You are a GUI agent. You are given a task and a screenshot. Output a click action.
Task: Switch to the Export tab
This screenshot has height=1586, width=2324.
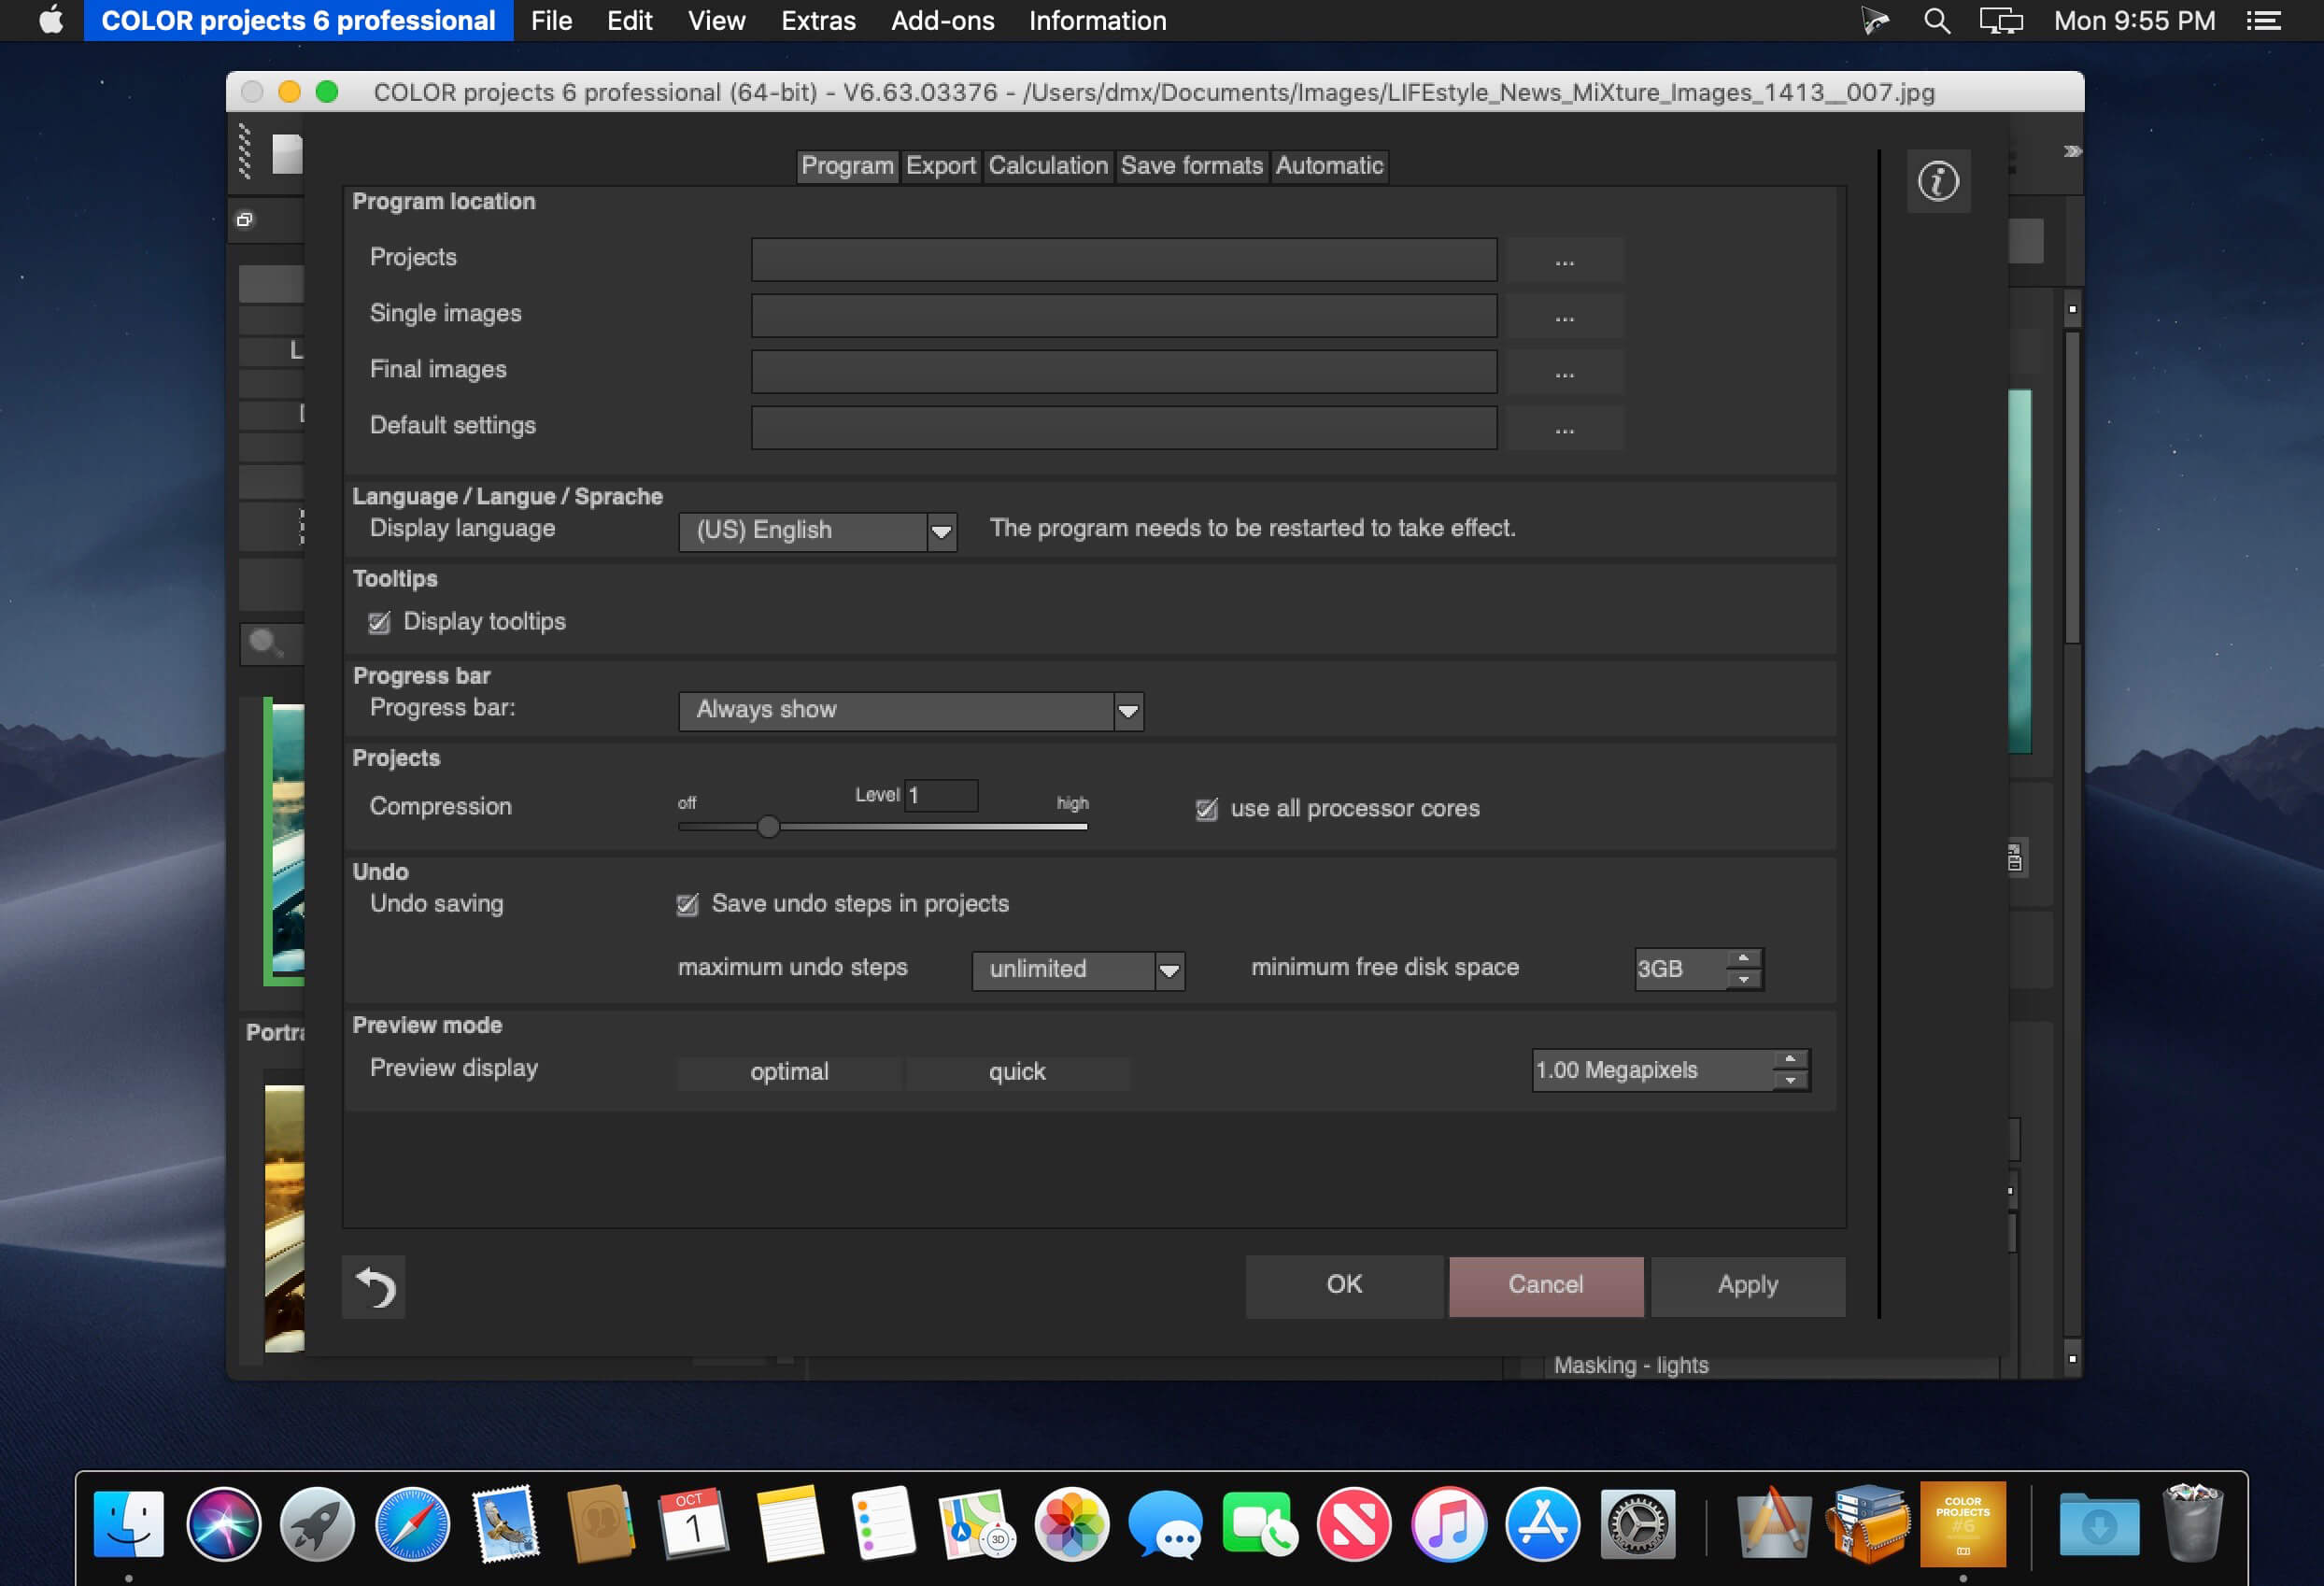coord(941,166)
